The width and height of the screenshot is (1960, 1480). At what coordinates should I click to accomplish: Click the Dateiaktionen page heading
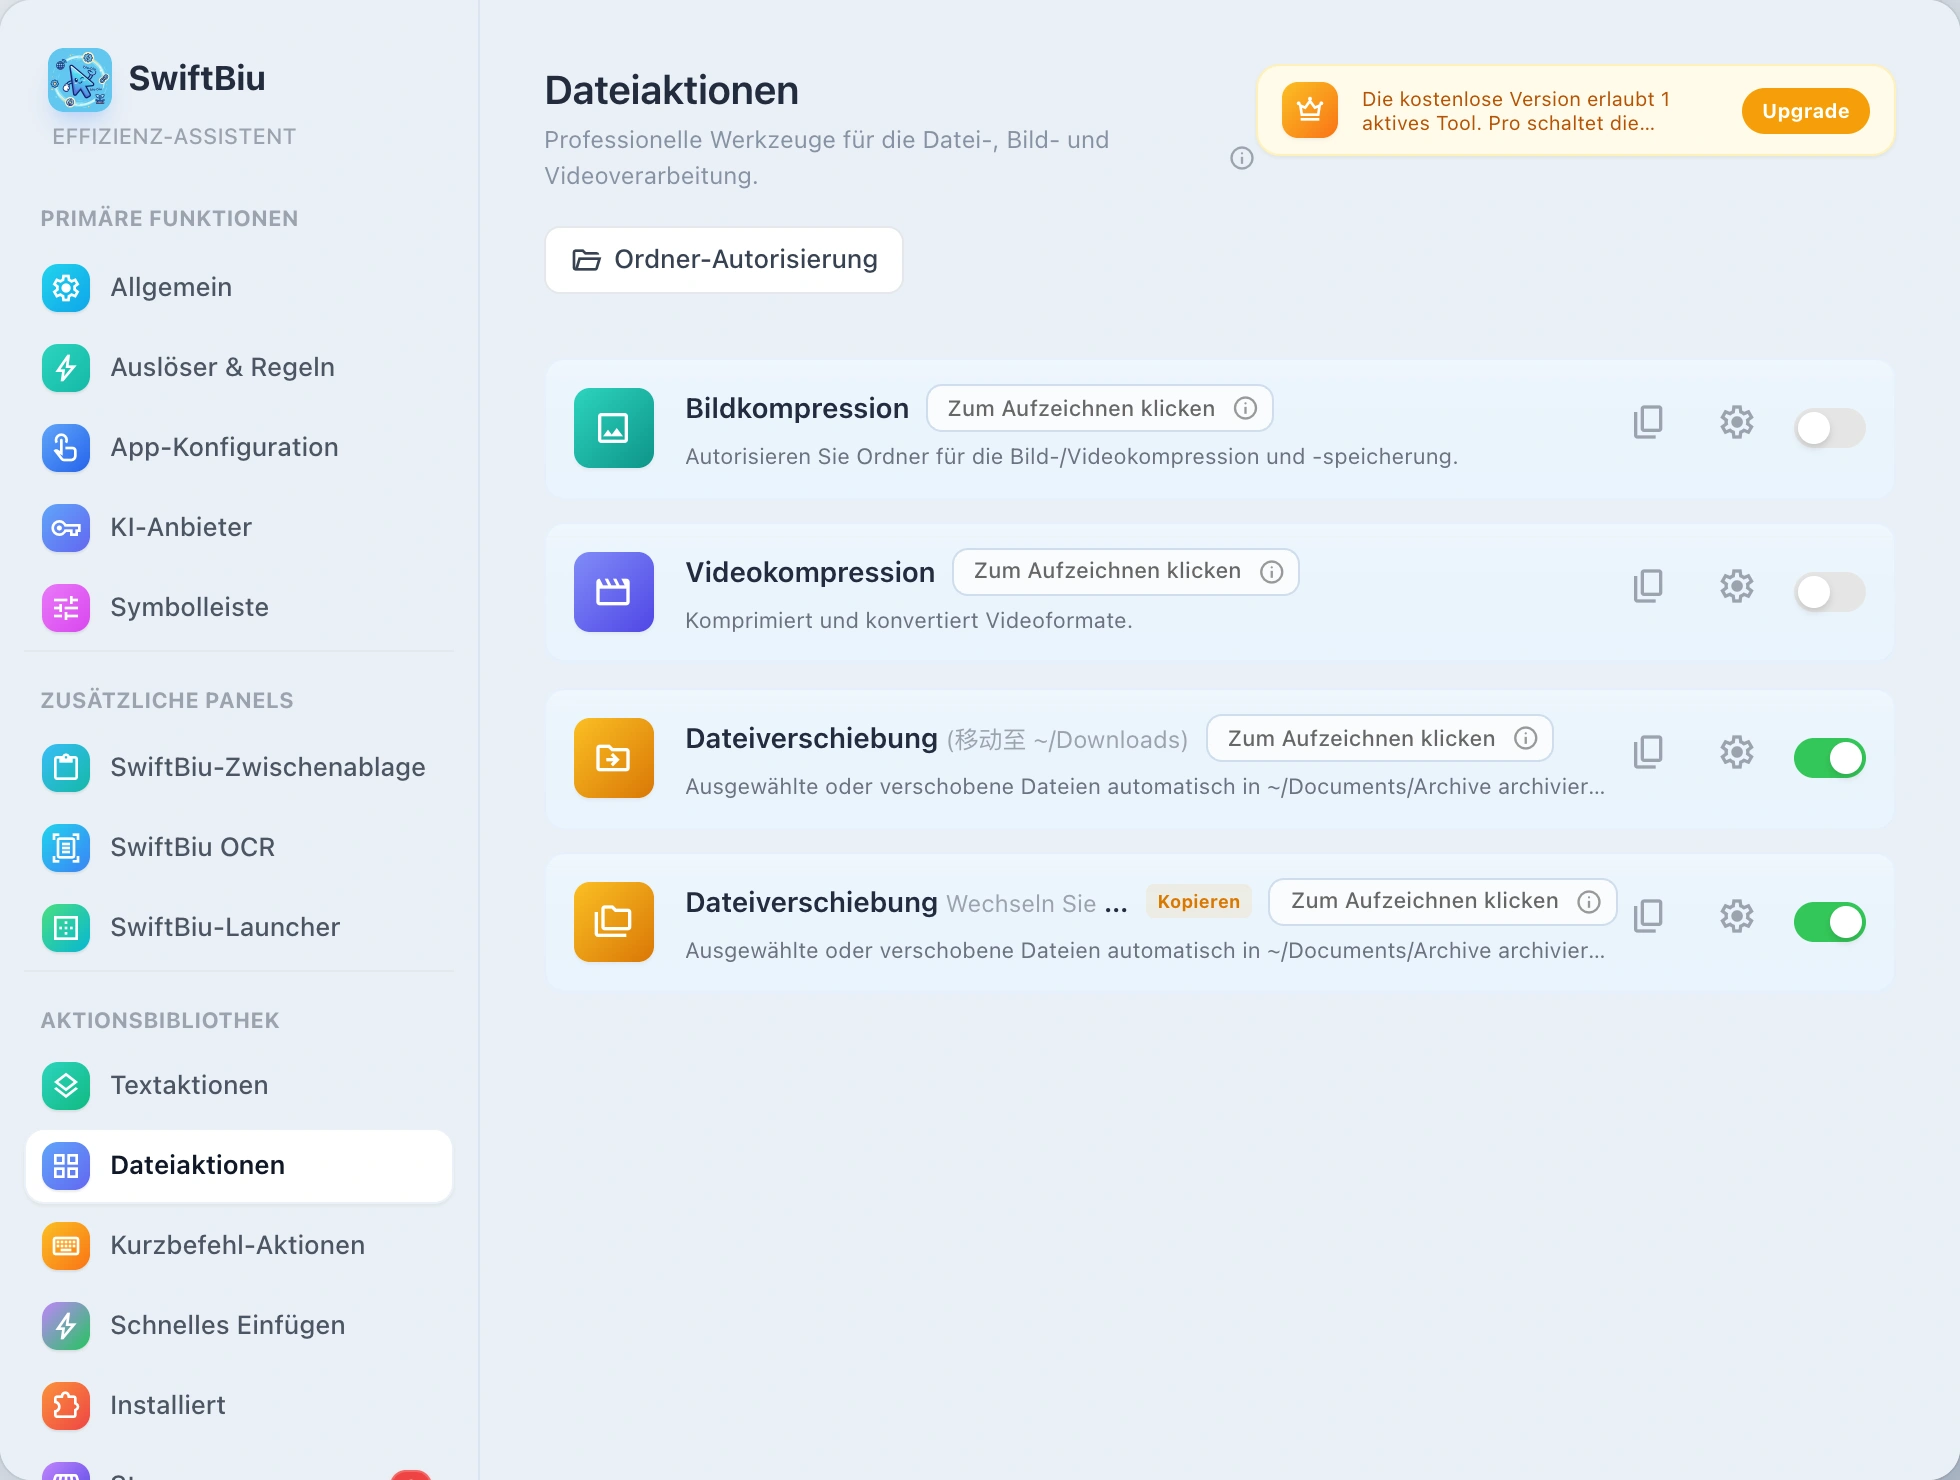[671, 91]
